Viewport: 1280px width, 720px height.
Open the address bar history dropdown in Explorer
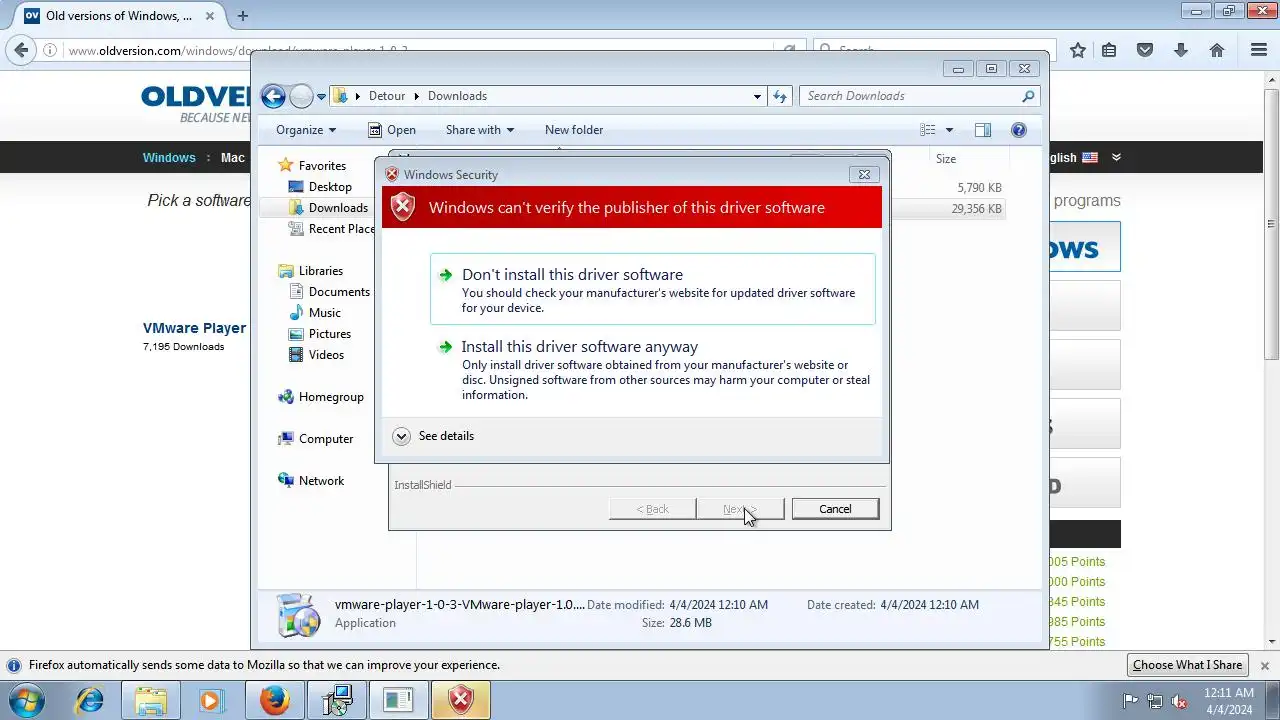click(x=757, y=96)
